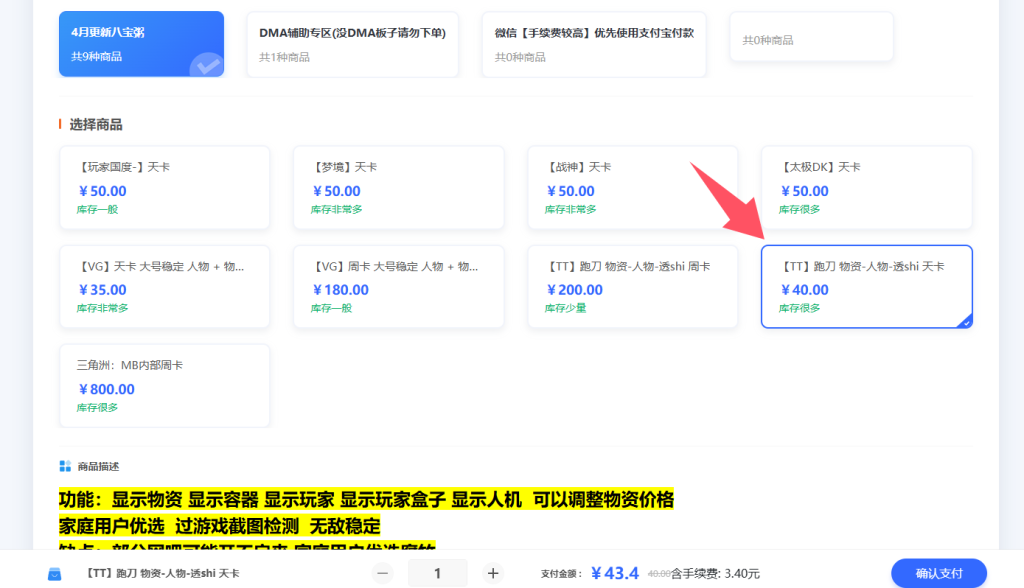Click the checkmark badge on 4月更新八宝粥
The height and width of the screenshot is (588, 1024).
(x=208, y=65)
